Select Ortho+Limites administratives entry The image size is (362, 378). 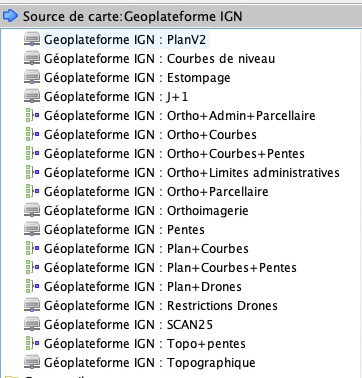pos(192,173)
